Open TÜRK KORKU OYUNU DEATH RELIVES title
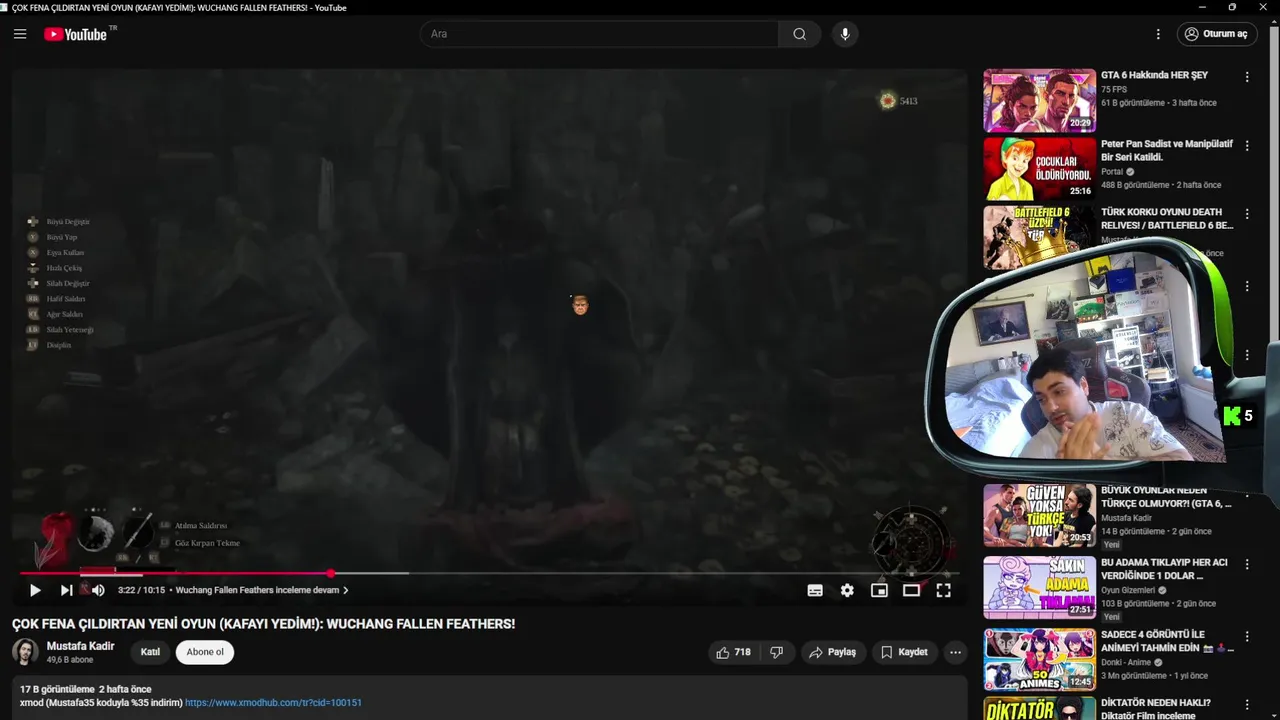This screenshot has height=720, width=1280. tap(1167, 219)
